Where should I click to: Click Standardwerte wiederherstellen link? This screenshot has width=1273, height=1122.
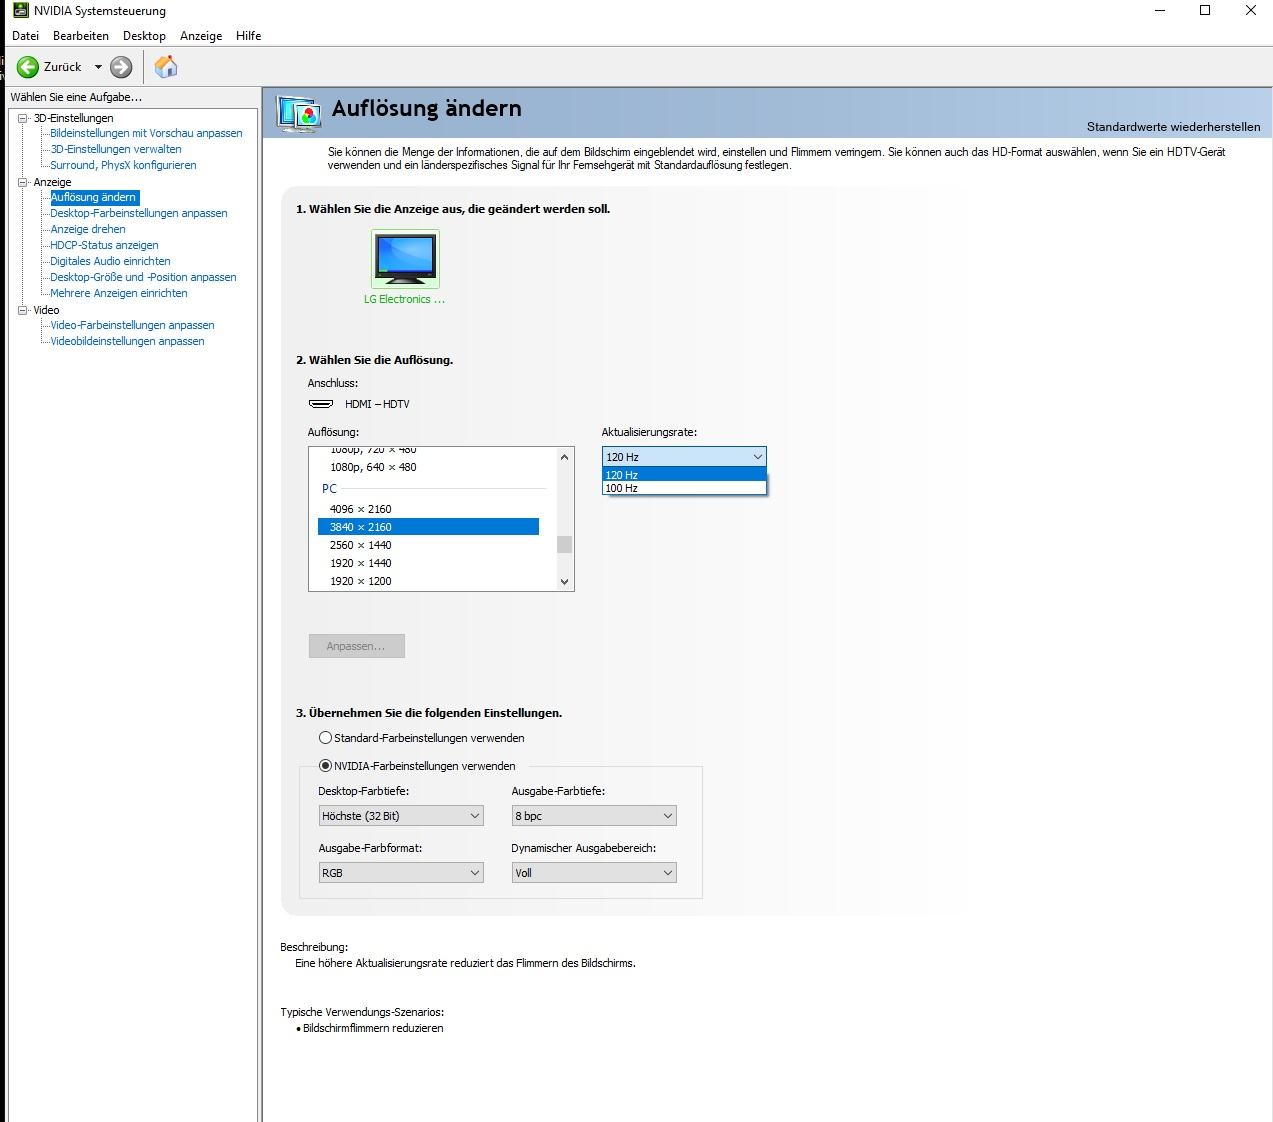(x=1173, y=127)
